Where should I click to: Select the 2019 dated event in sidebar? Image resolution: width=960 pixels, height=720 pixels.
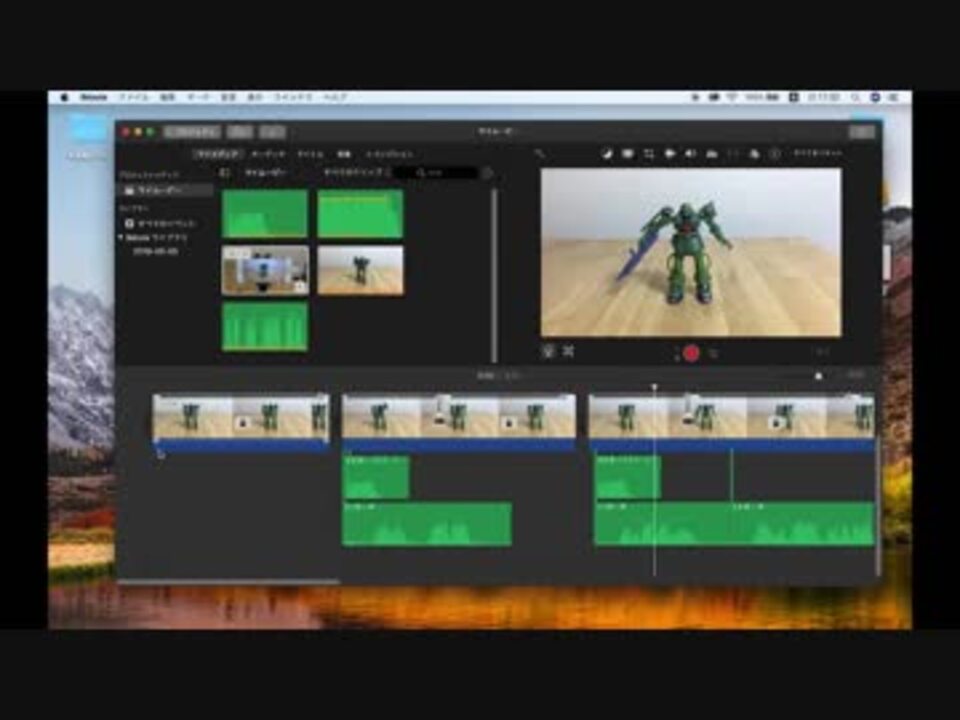[156, 251]
